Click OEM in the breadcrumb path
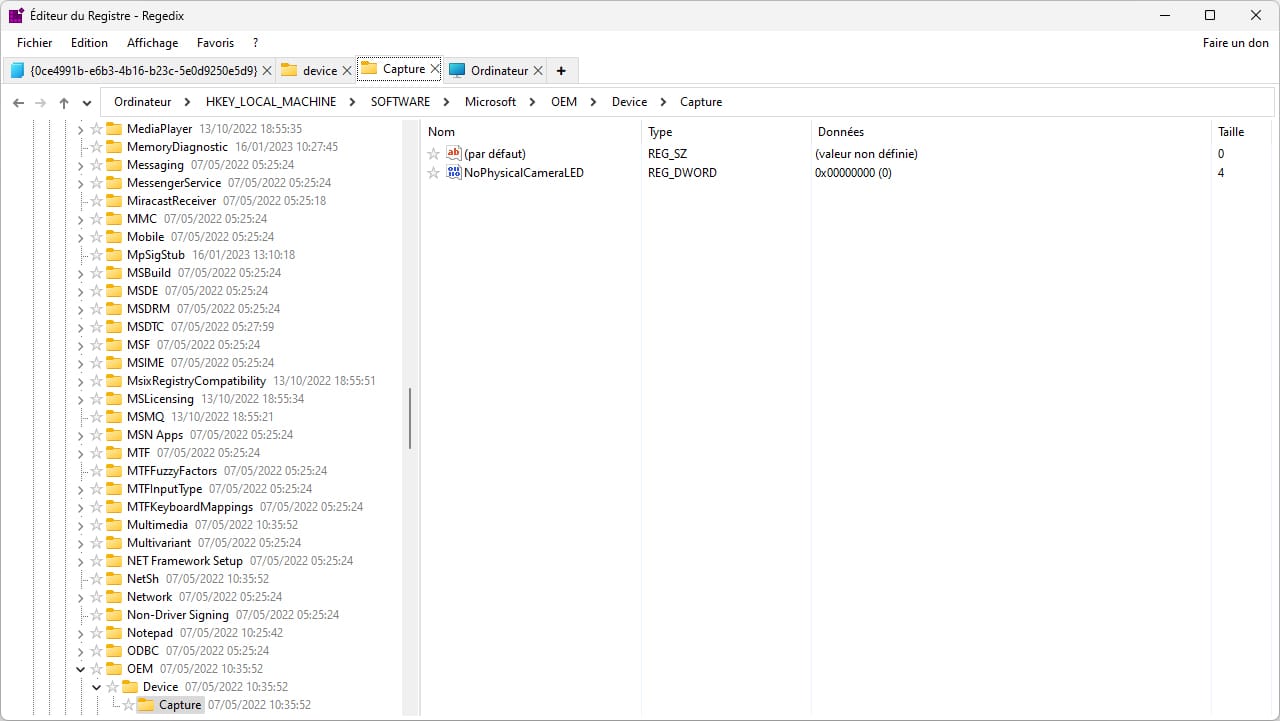The image size is (1280, 721). pyautogui.click(x=564, y=102)
